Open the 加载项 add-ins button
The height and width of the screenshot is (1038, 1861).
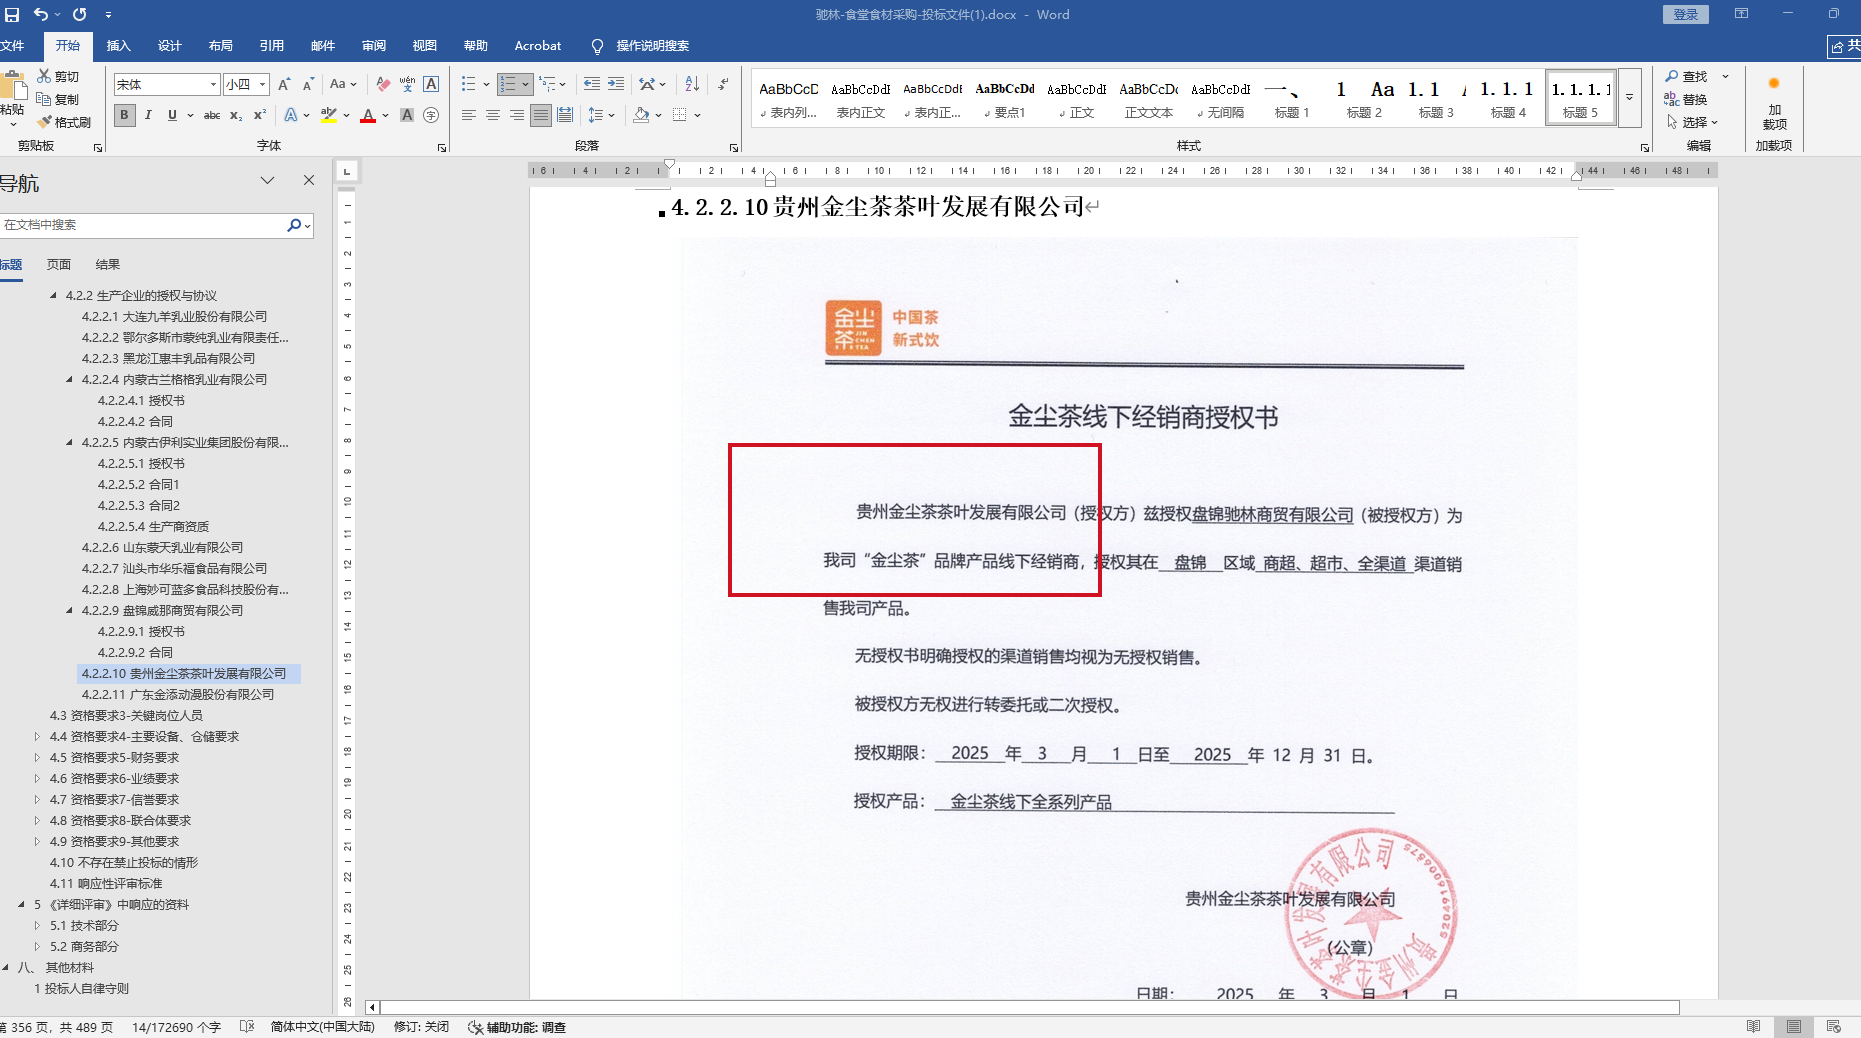tap(1774, 104)
